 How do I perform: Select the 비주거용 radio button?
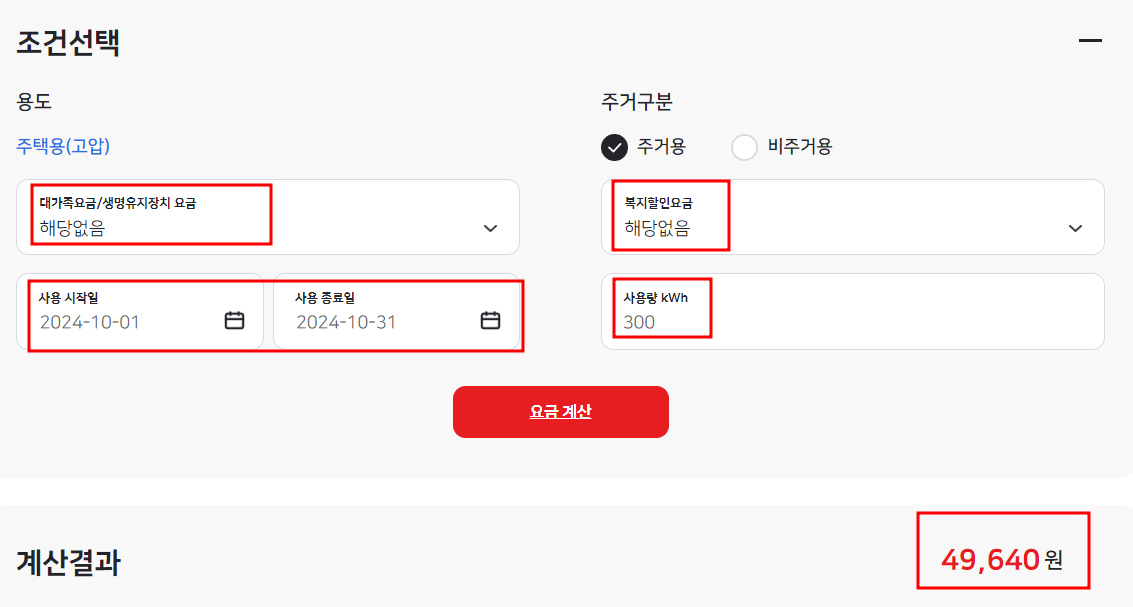coord(744,146)
